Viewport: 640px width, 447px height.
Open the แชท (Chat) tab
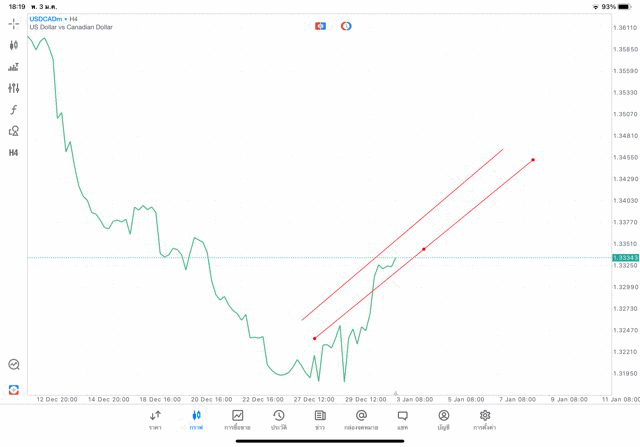[402, 419]
